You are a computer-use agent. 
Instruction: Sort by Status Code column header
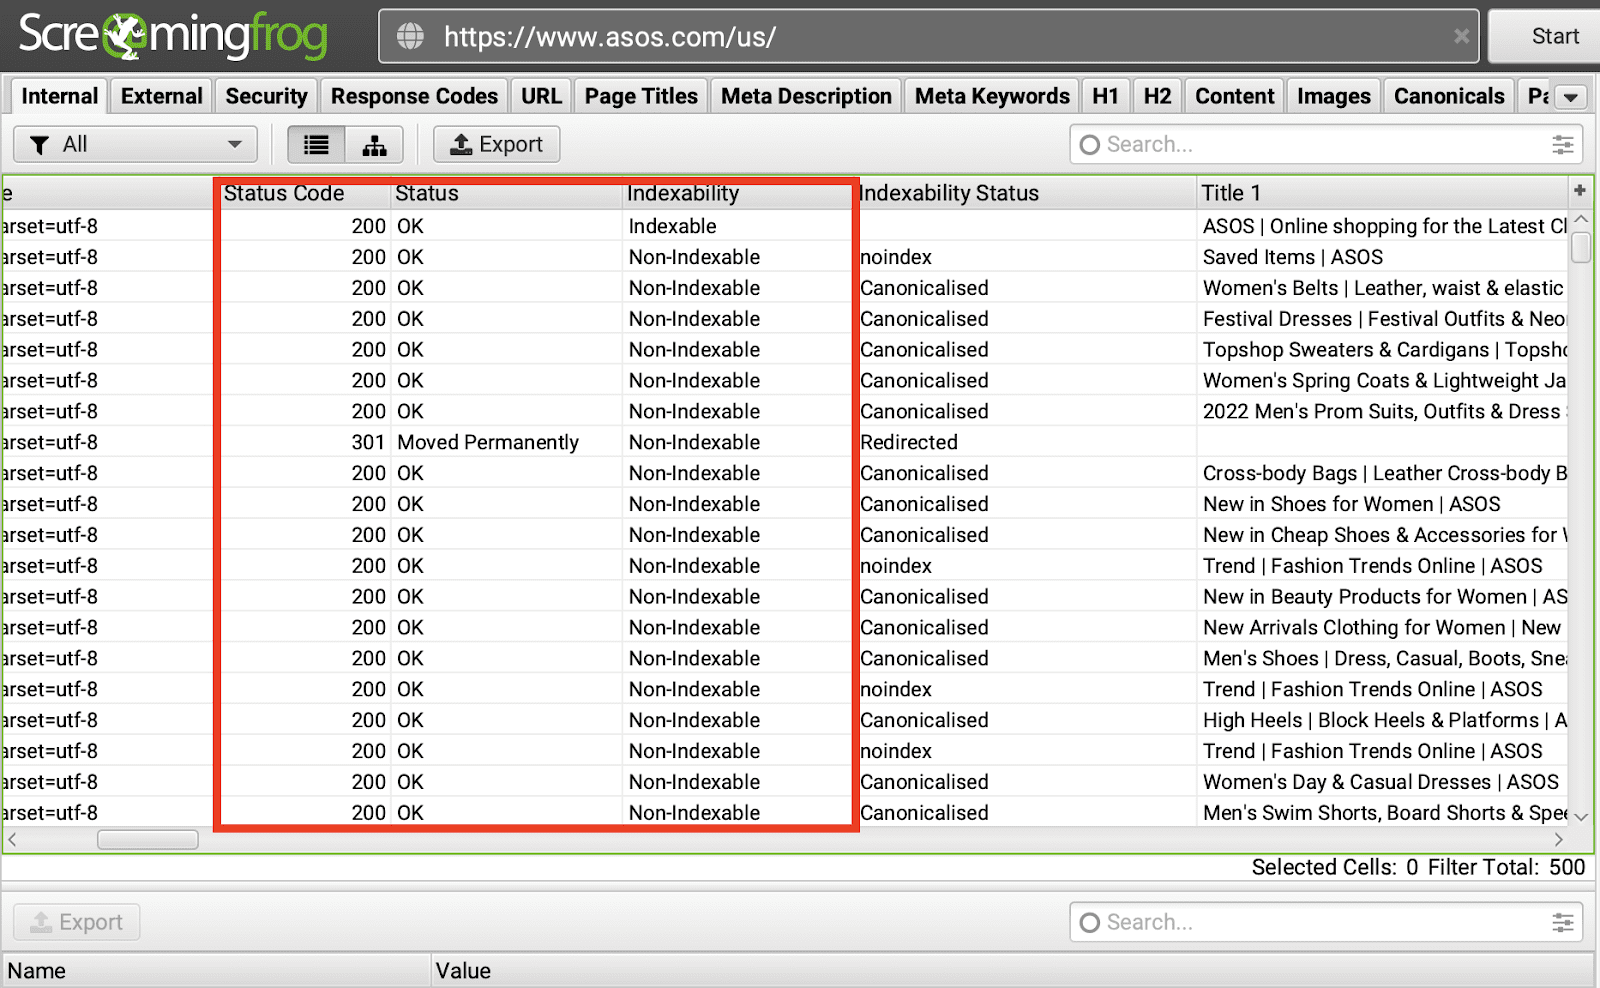point(303,193)
